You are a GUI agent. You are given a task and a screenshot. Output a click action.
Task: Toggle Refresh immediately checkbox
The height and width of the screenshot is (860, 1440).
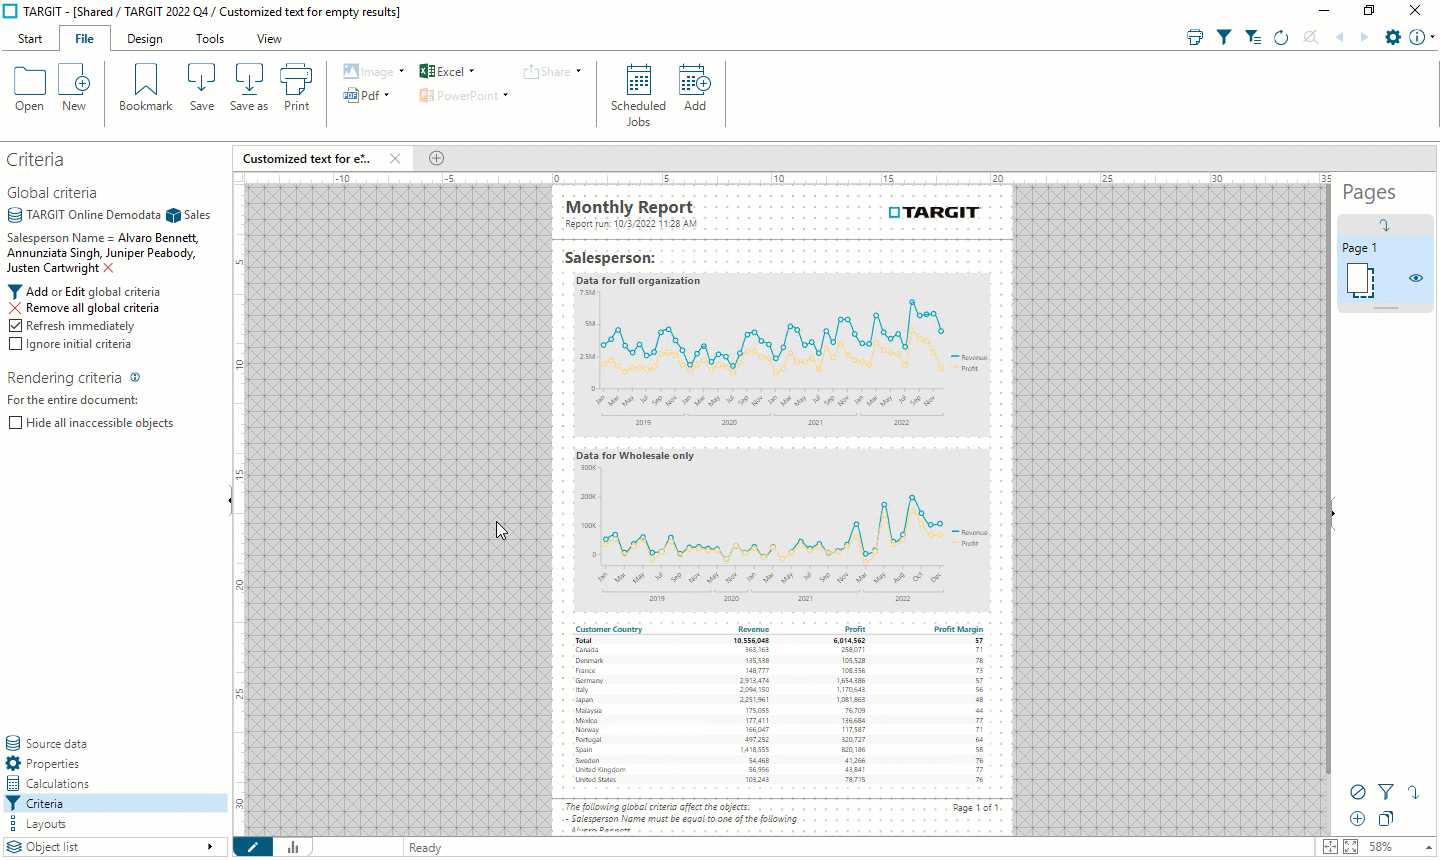[x=15, y=326]
